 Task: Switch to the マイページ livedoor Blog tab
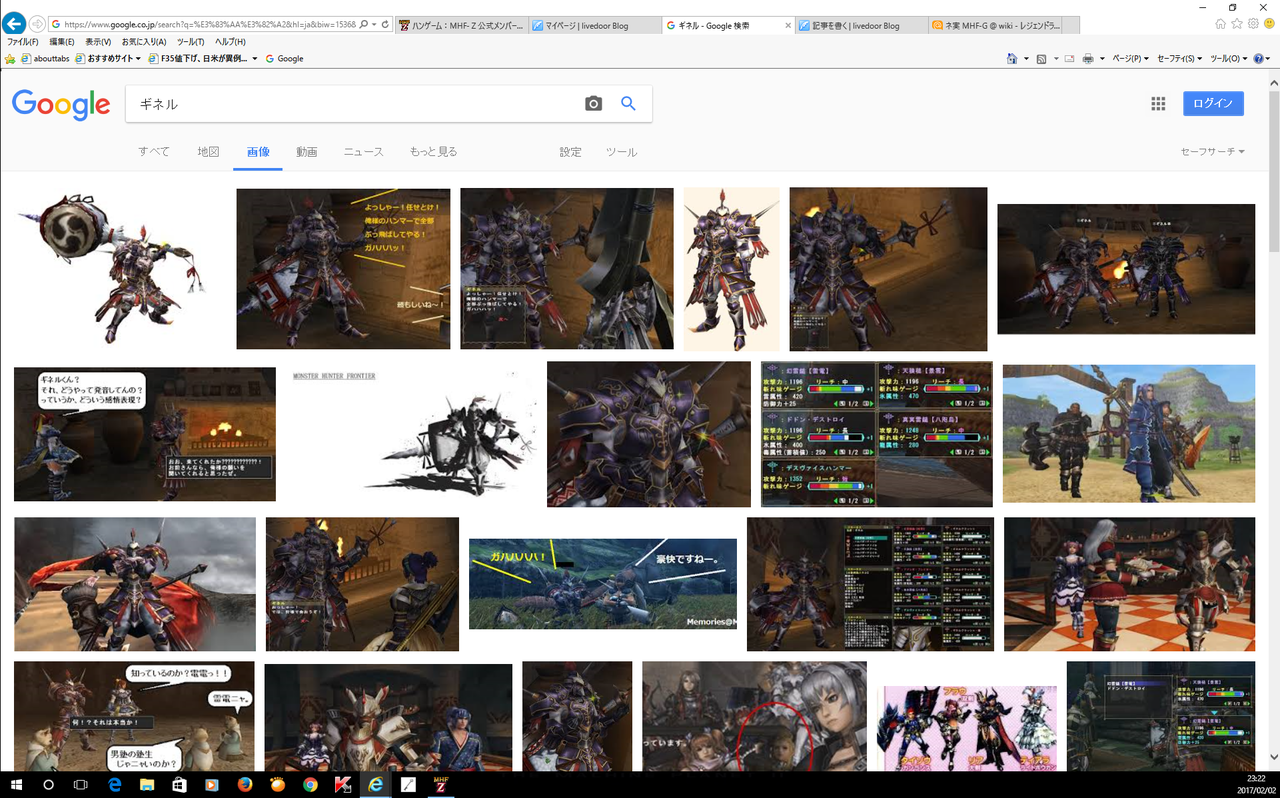[594, 25]
